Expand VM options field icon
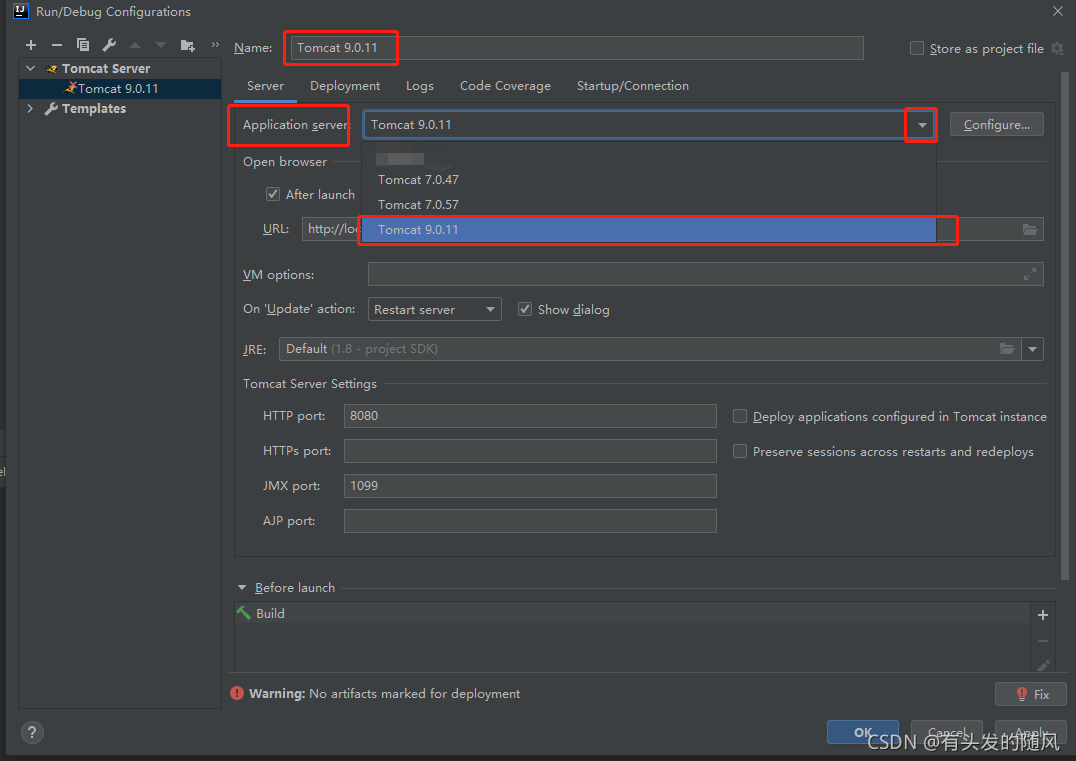This screenshot has height=761, width=1076. tap(1030, 274)
